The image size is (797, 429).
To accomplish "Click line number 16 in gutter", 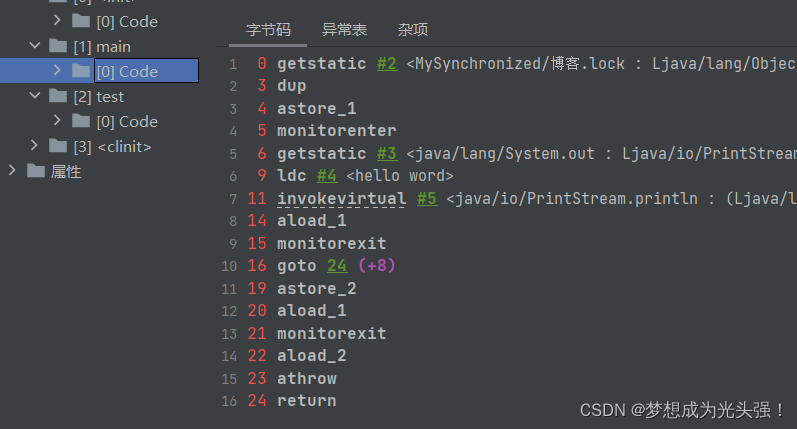I will [x=229, y=402].
